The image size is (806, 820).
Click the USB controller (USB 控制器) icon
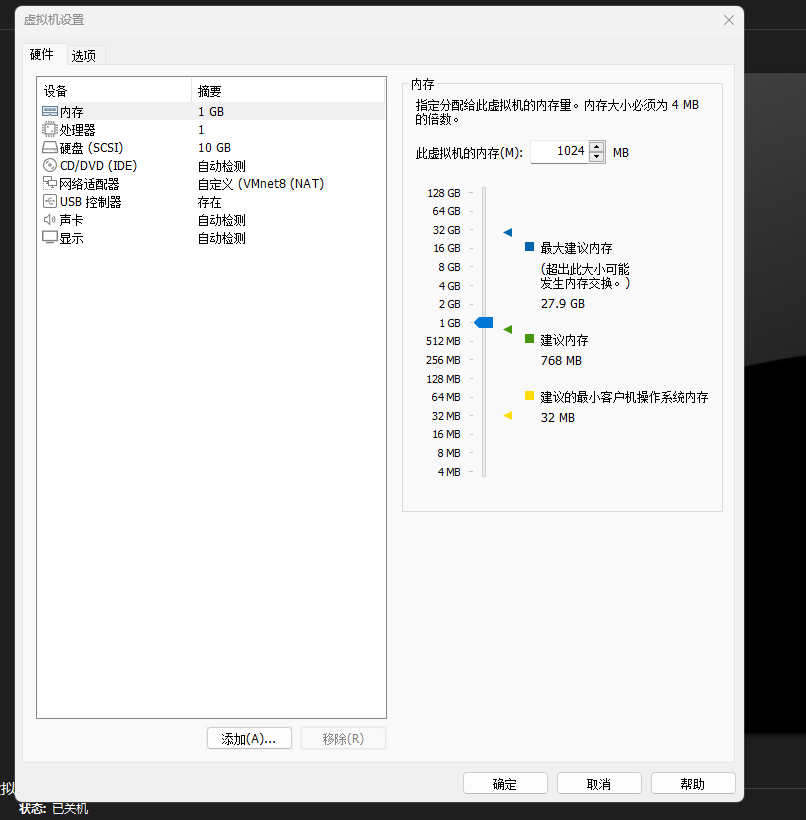(x=50, y=201)
